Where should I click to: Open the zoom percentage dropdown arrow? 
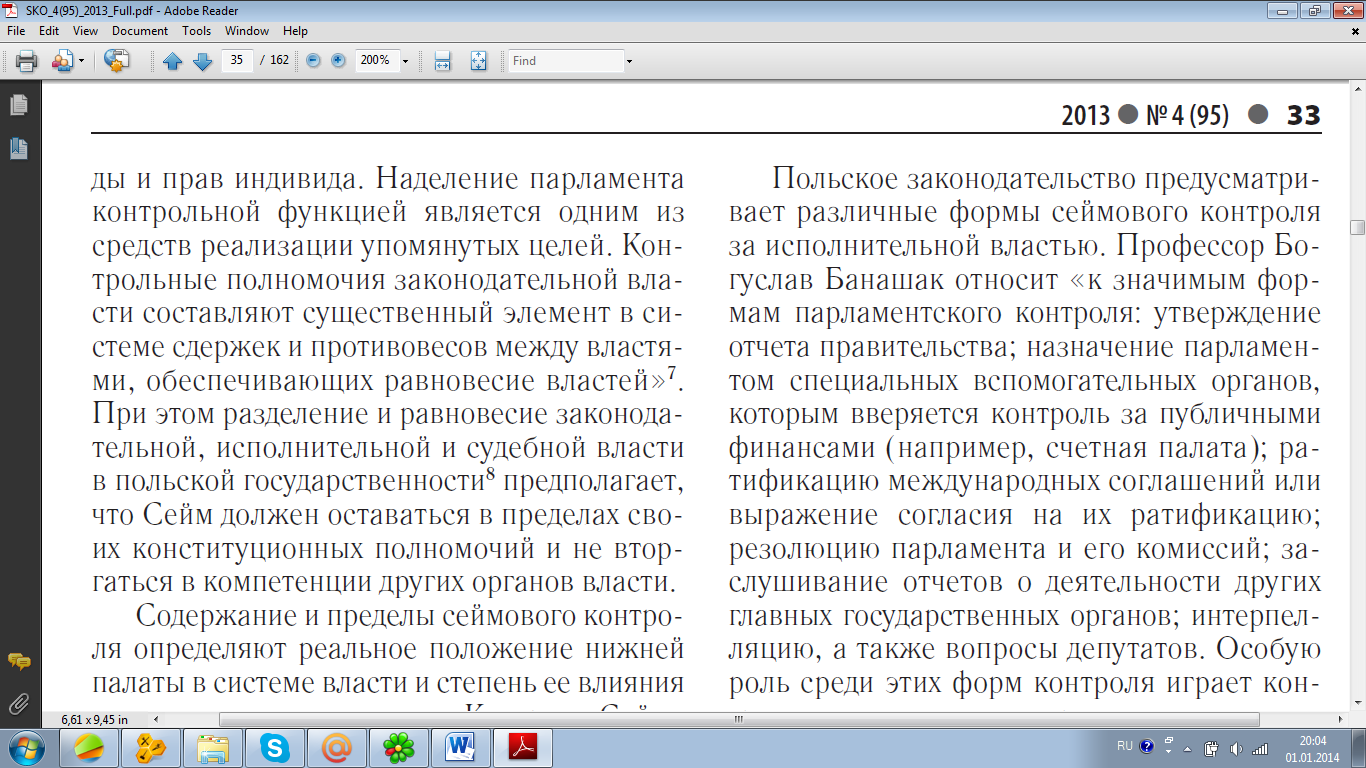tap(405, 61)
